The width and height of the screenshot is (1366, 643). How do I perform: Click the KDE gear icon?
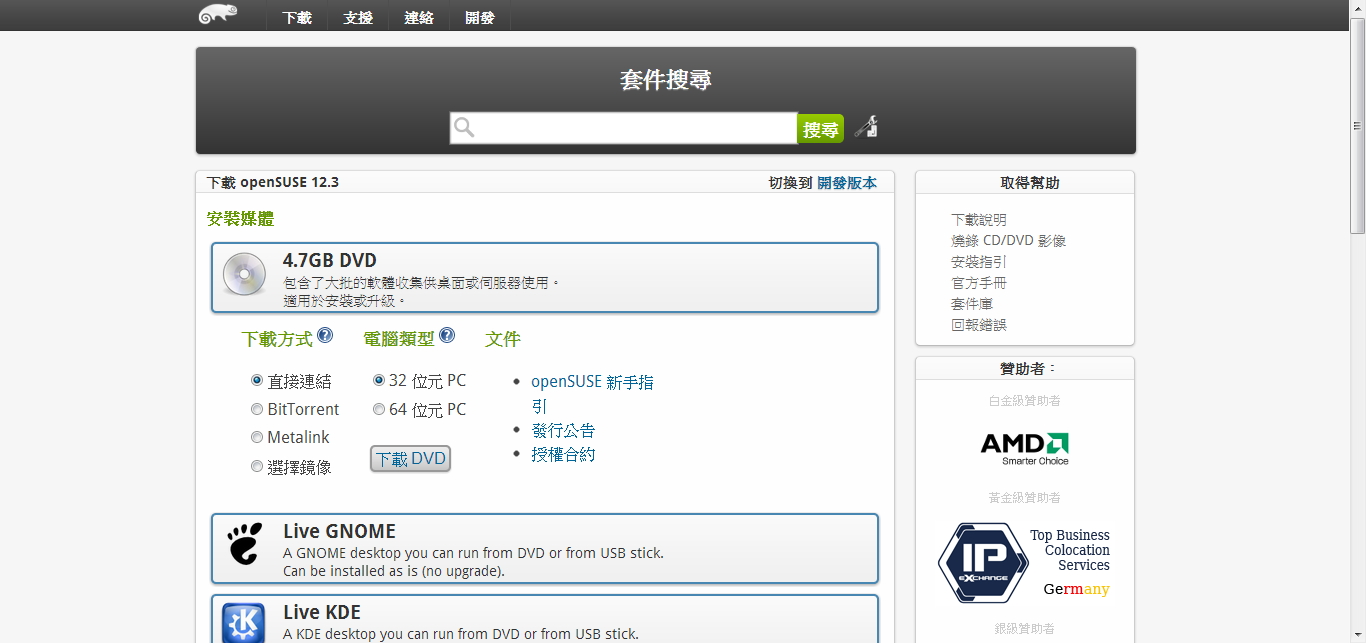pos(244,623)
